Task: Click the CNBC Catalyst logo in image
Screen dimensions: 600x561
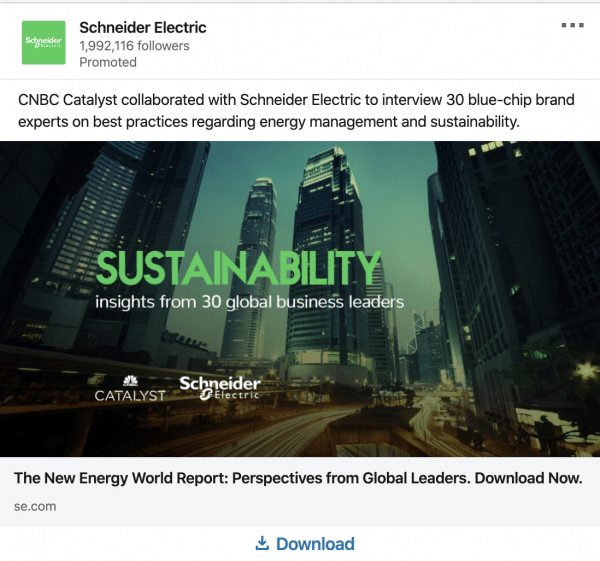Action: [x=130, y=389]
